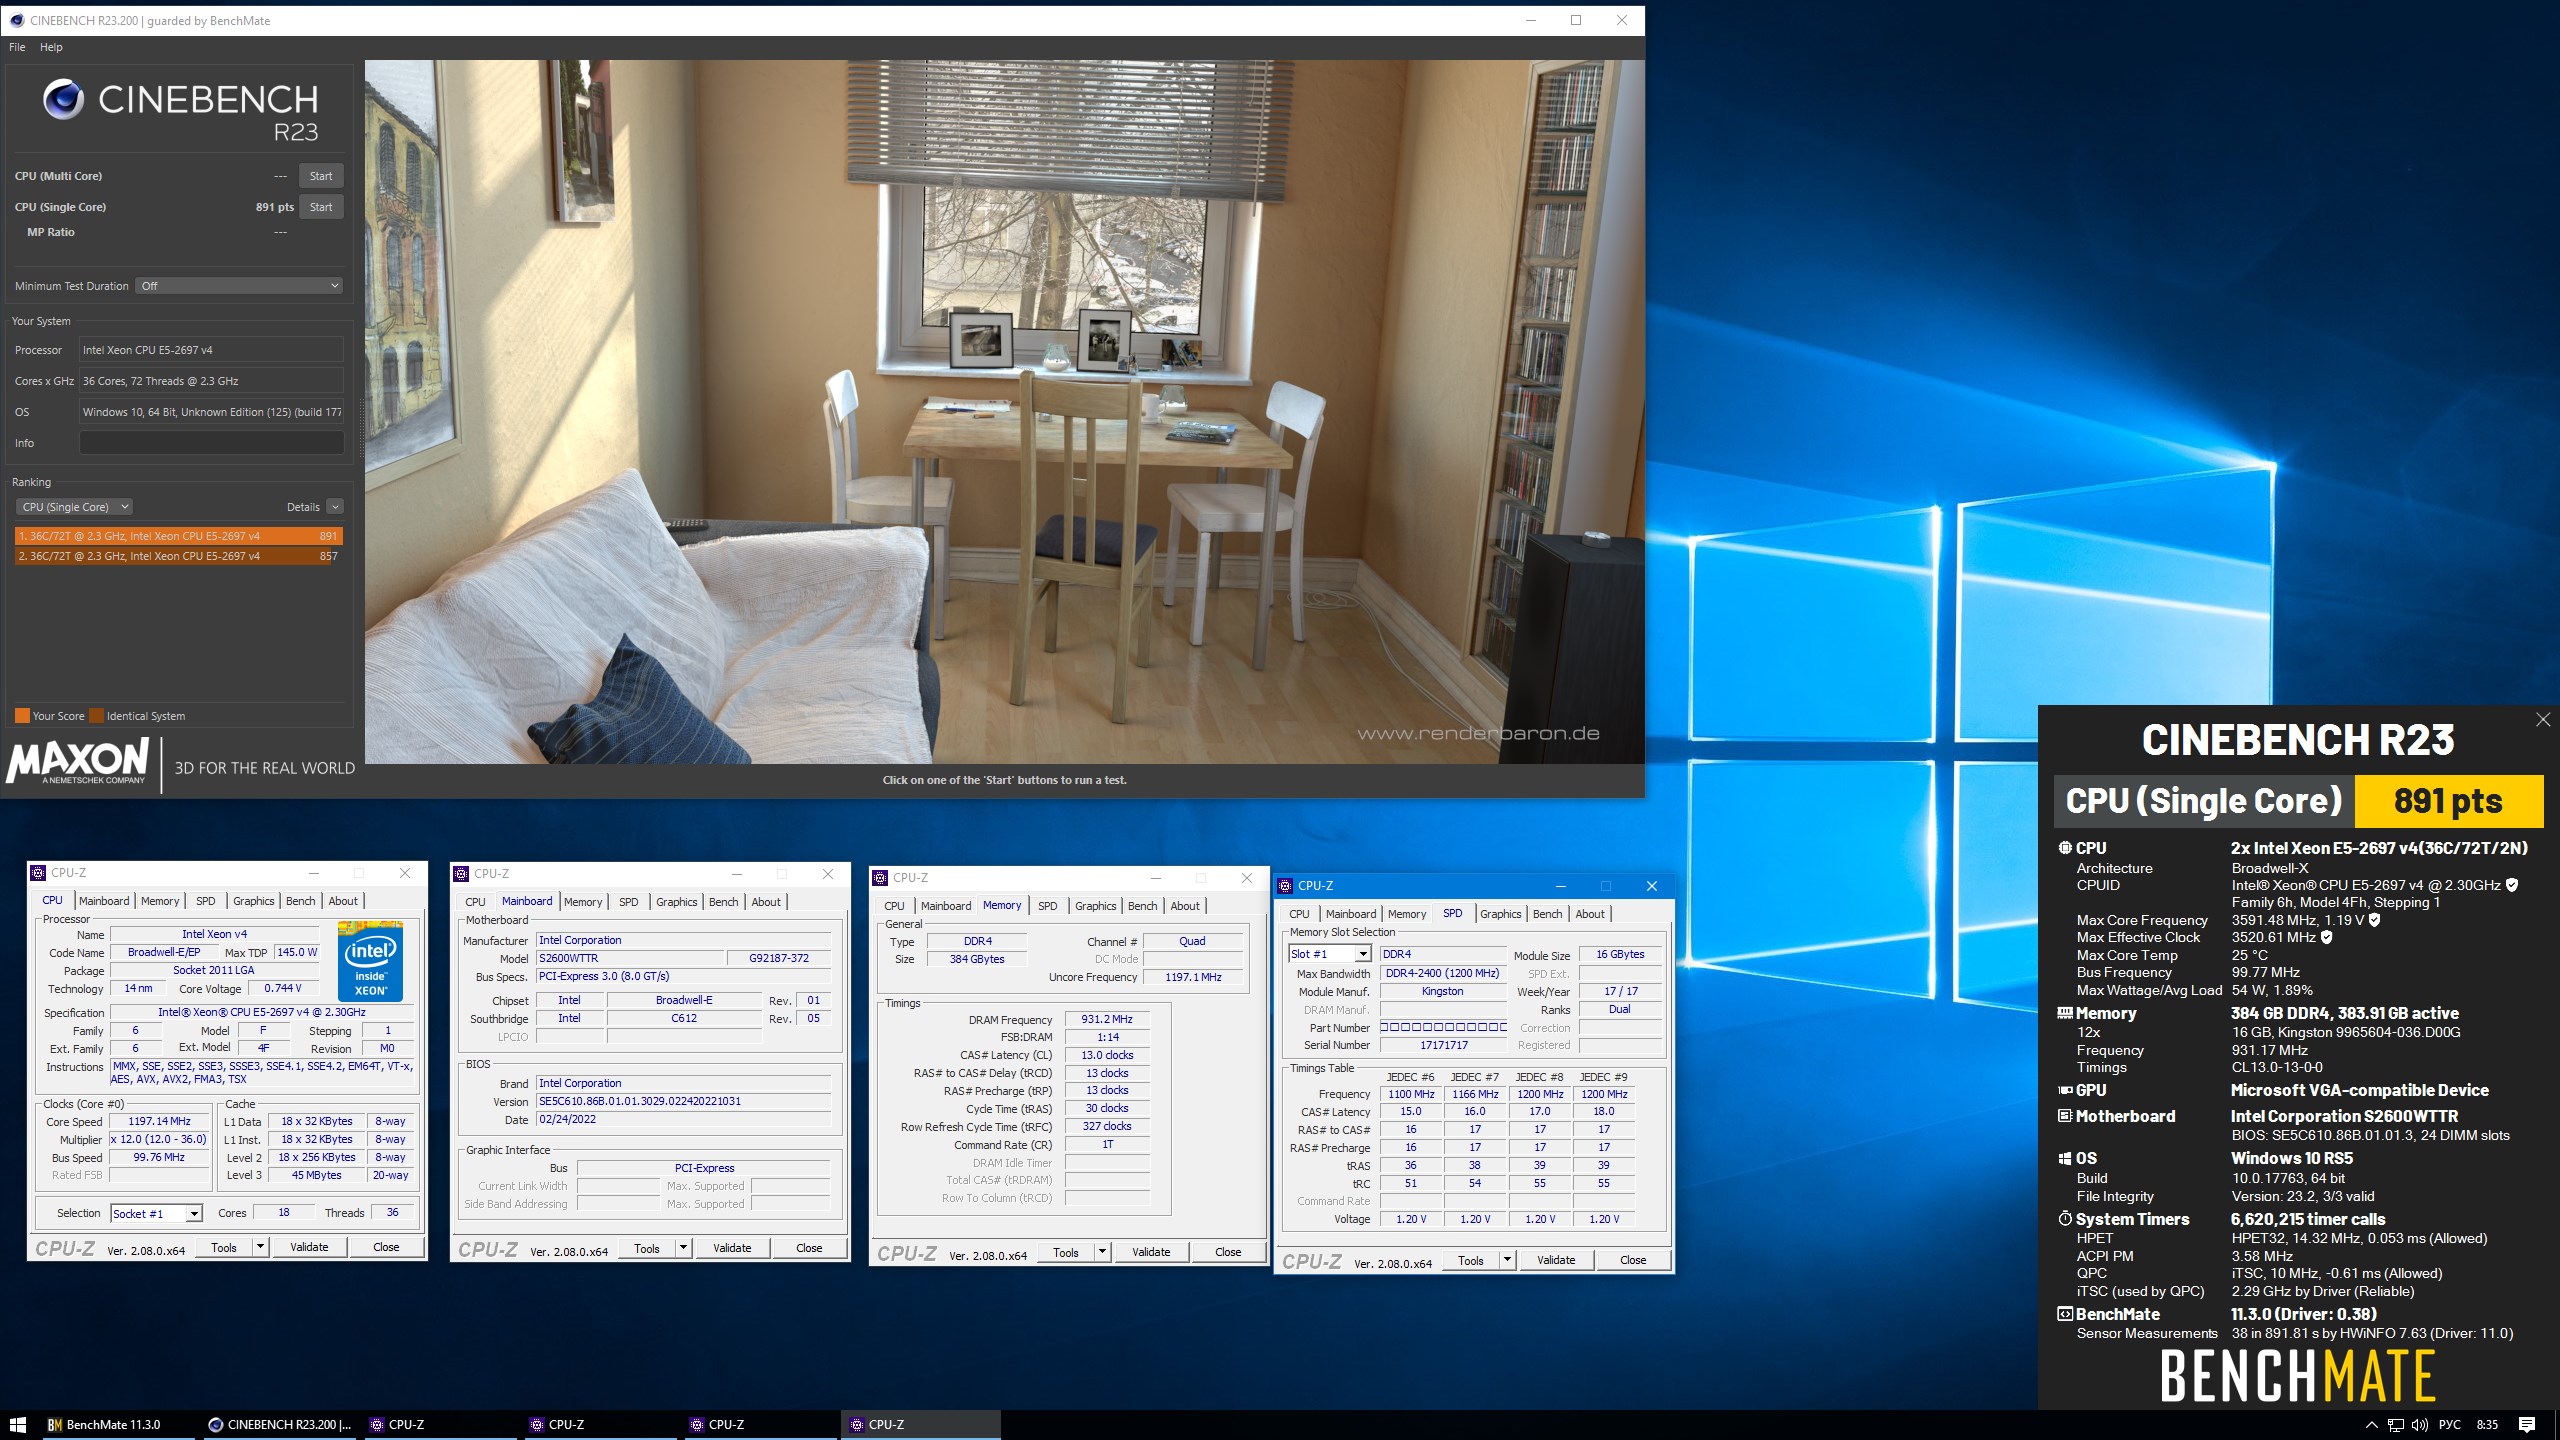Switch to Graphics tab in Mainboard CPU-Z window
This screenshot has height=1440, width=2560.
677,902
